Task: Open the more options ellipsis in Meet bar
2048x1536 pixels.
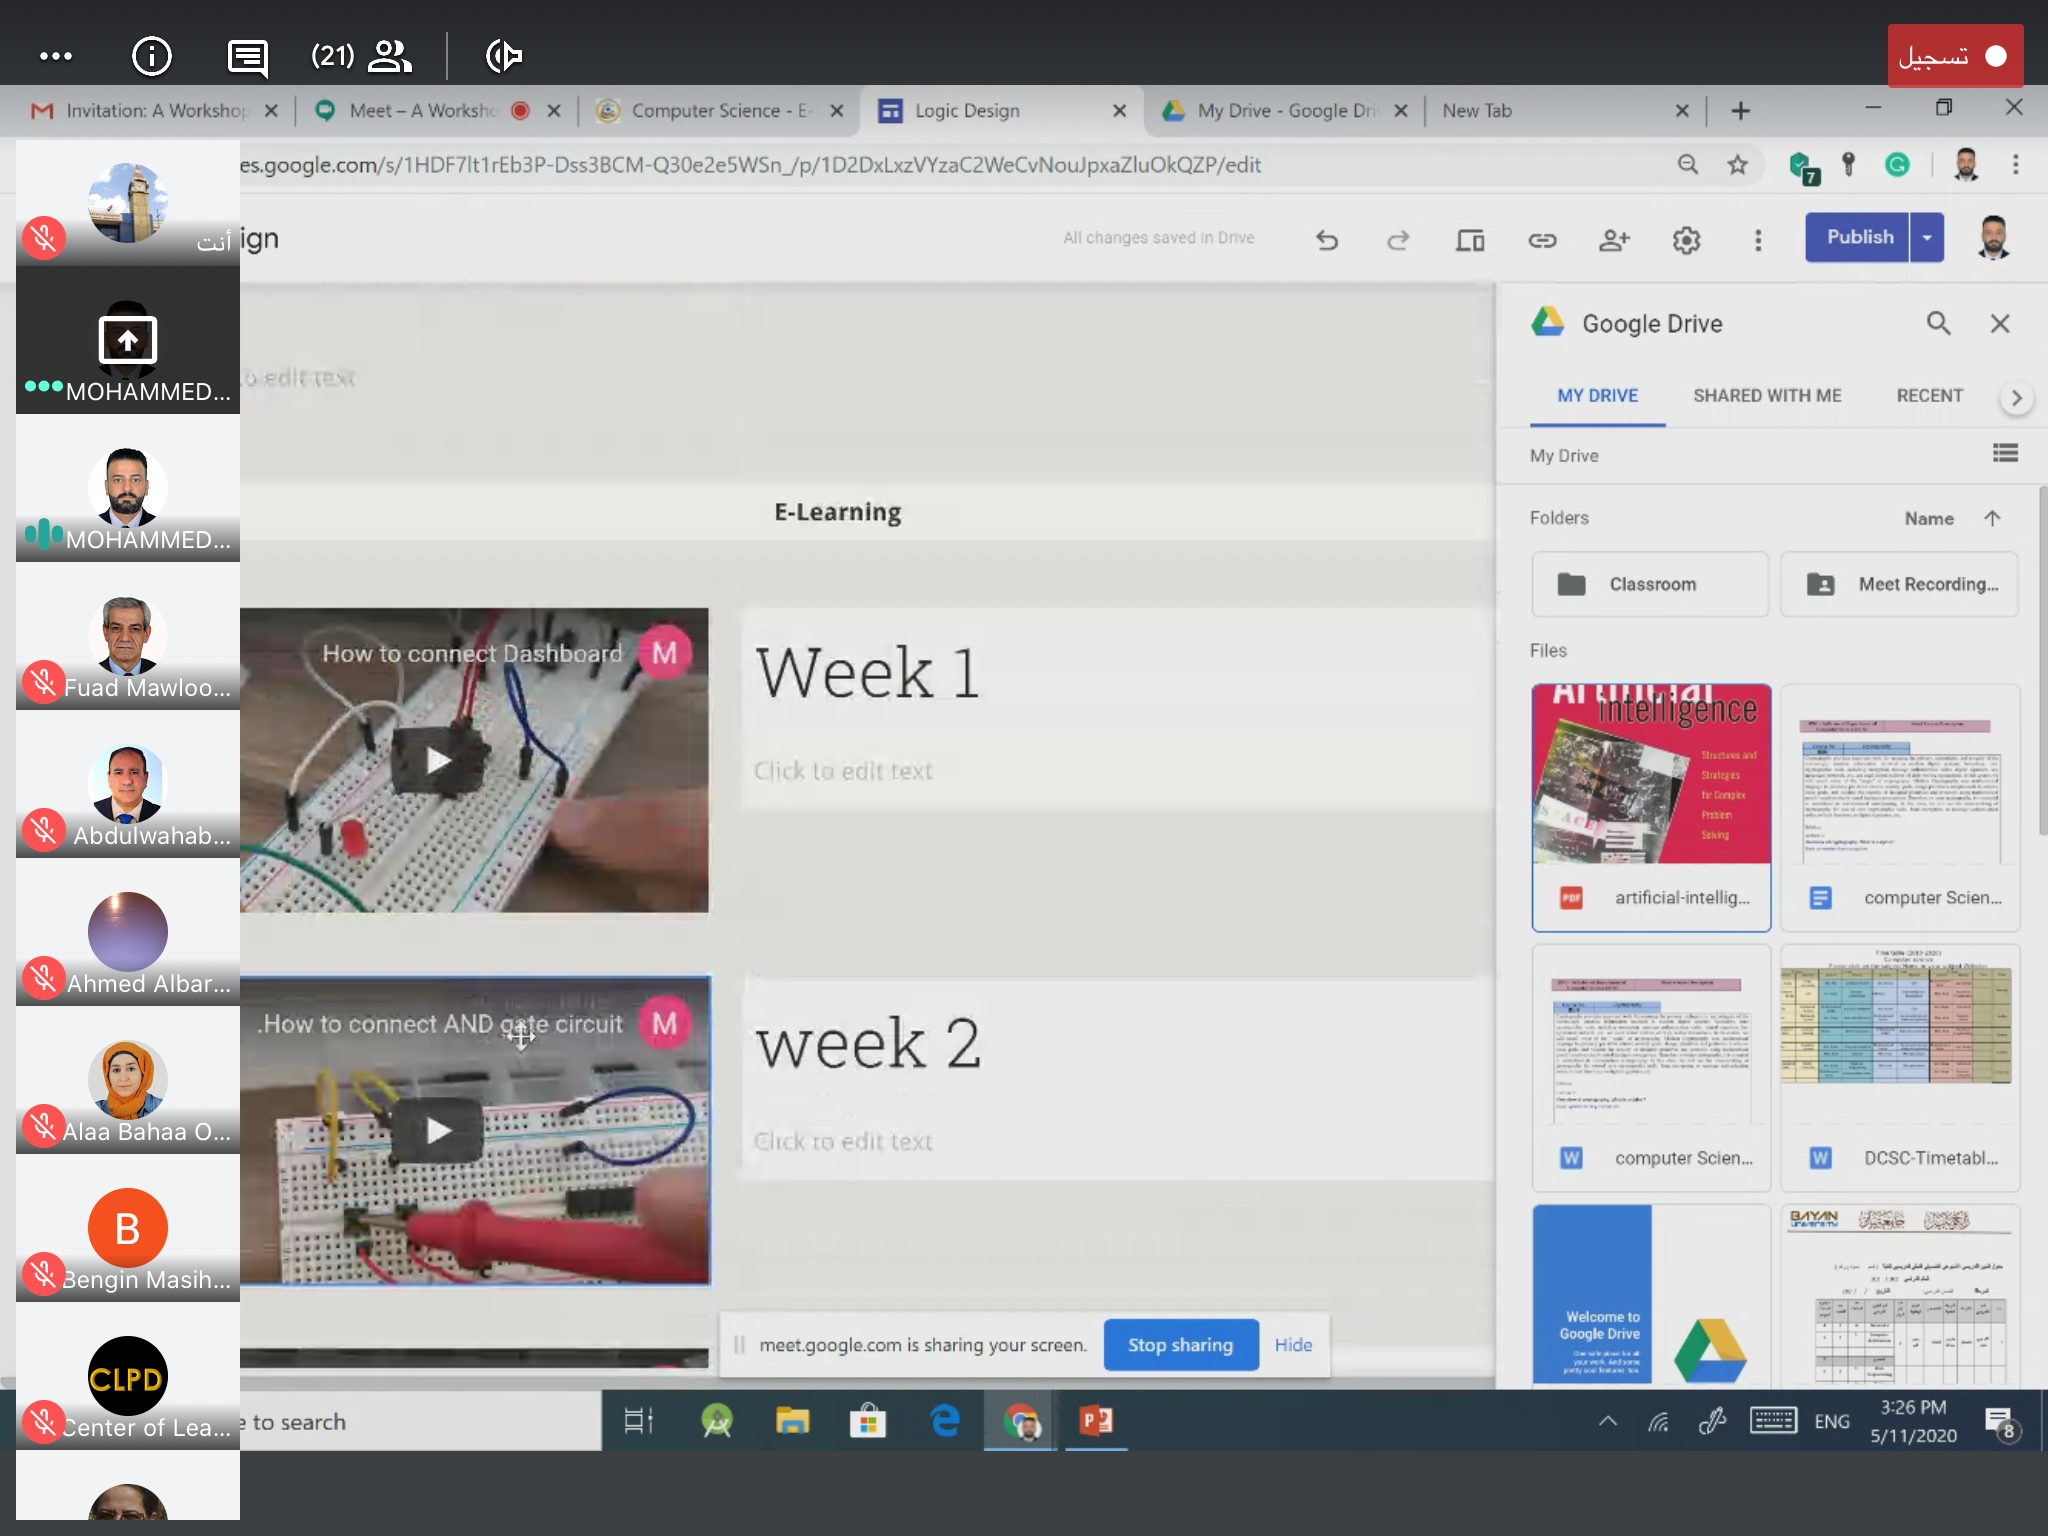Action: point(56,56)
